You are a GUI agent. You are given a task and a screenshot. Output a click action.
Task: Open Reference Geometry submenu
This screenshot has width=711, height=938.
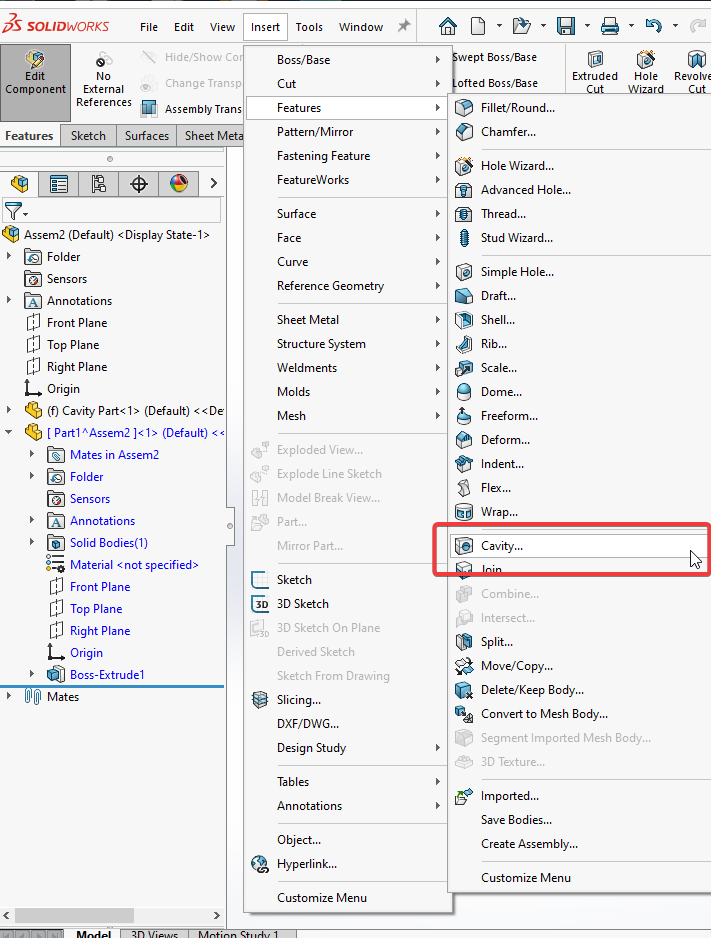pos(347,286)
